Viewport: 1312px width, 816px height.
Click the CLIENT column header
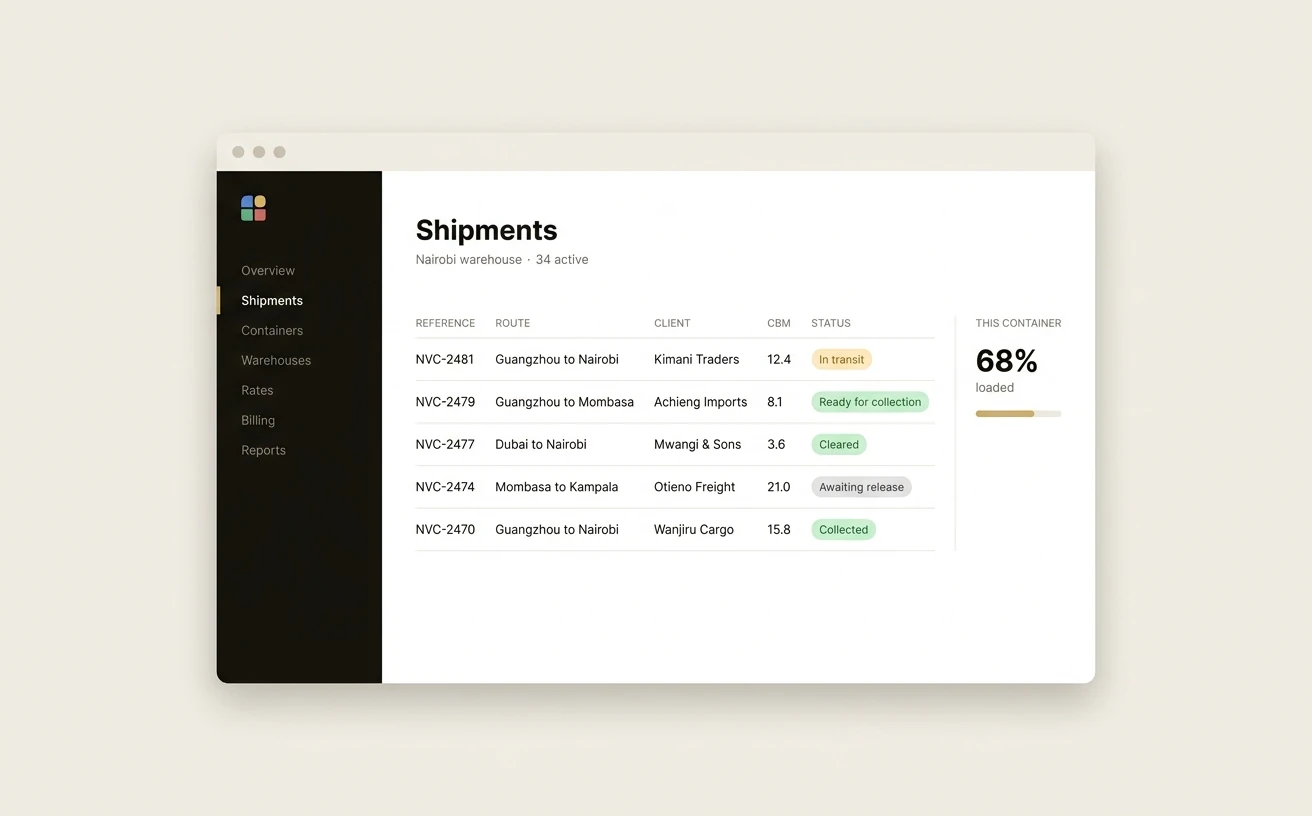(x=672, y=323)
